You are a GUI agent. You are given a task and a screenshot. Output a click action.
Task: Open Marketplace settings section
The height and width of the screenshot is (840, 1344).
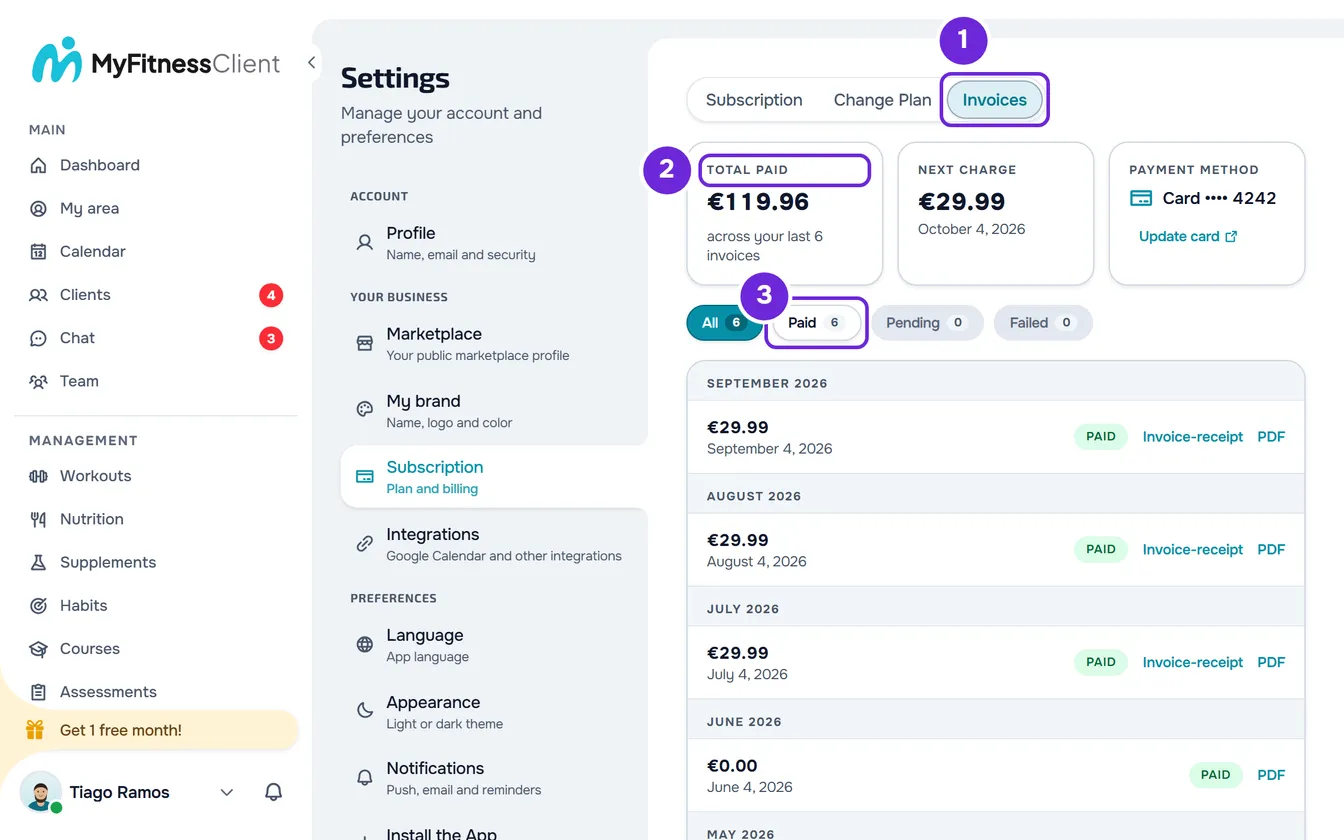point(494,344)
